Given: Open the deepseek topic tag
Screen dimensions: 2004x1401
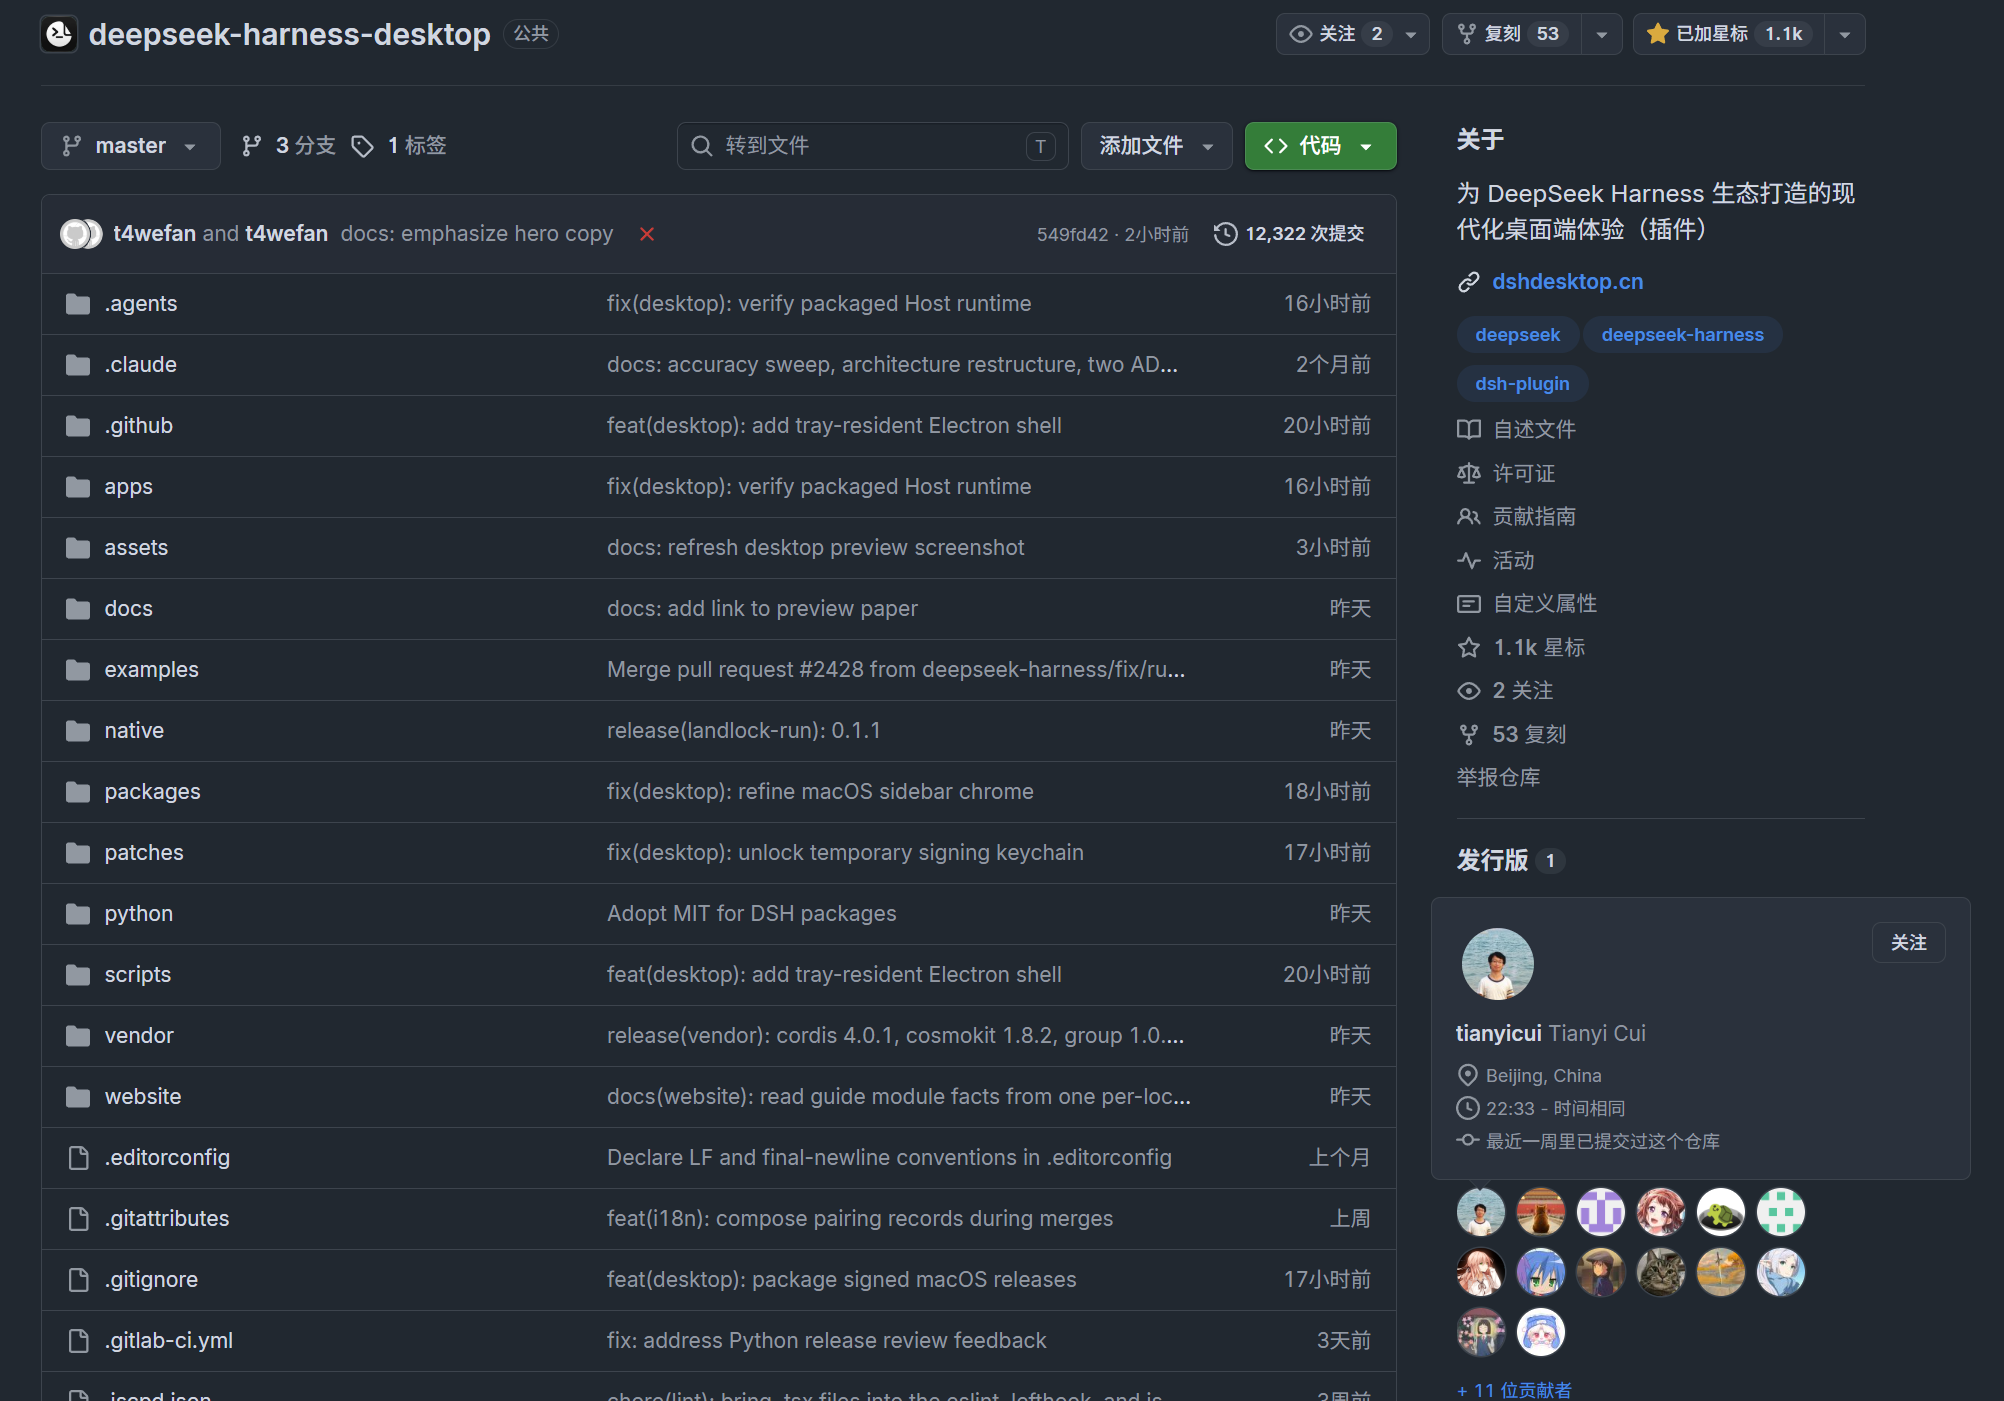Looking at the screenshot, I should [1517, 335].
